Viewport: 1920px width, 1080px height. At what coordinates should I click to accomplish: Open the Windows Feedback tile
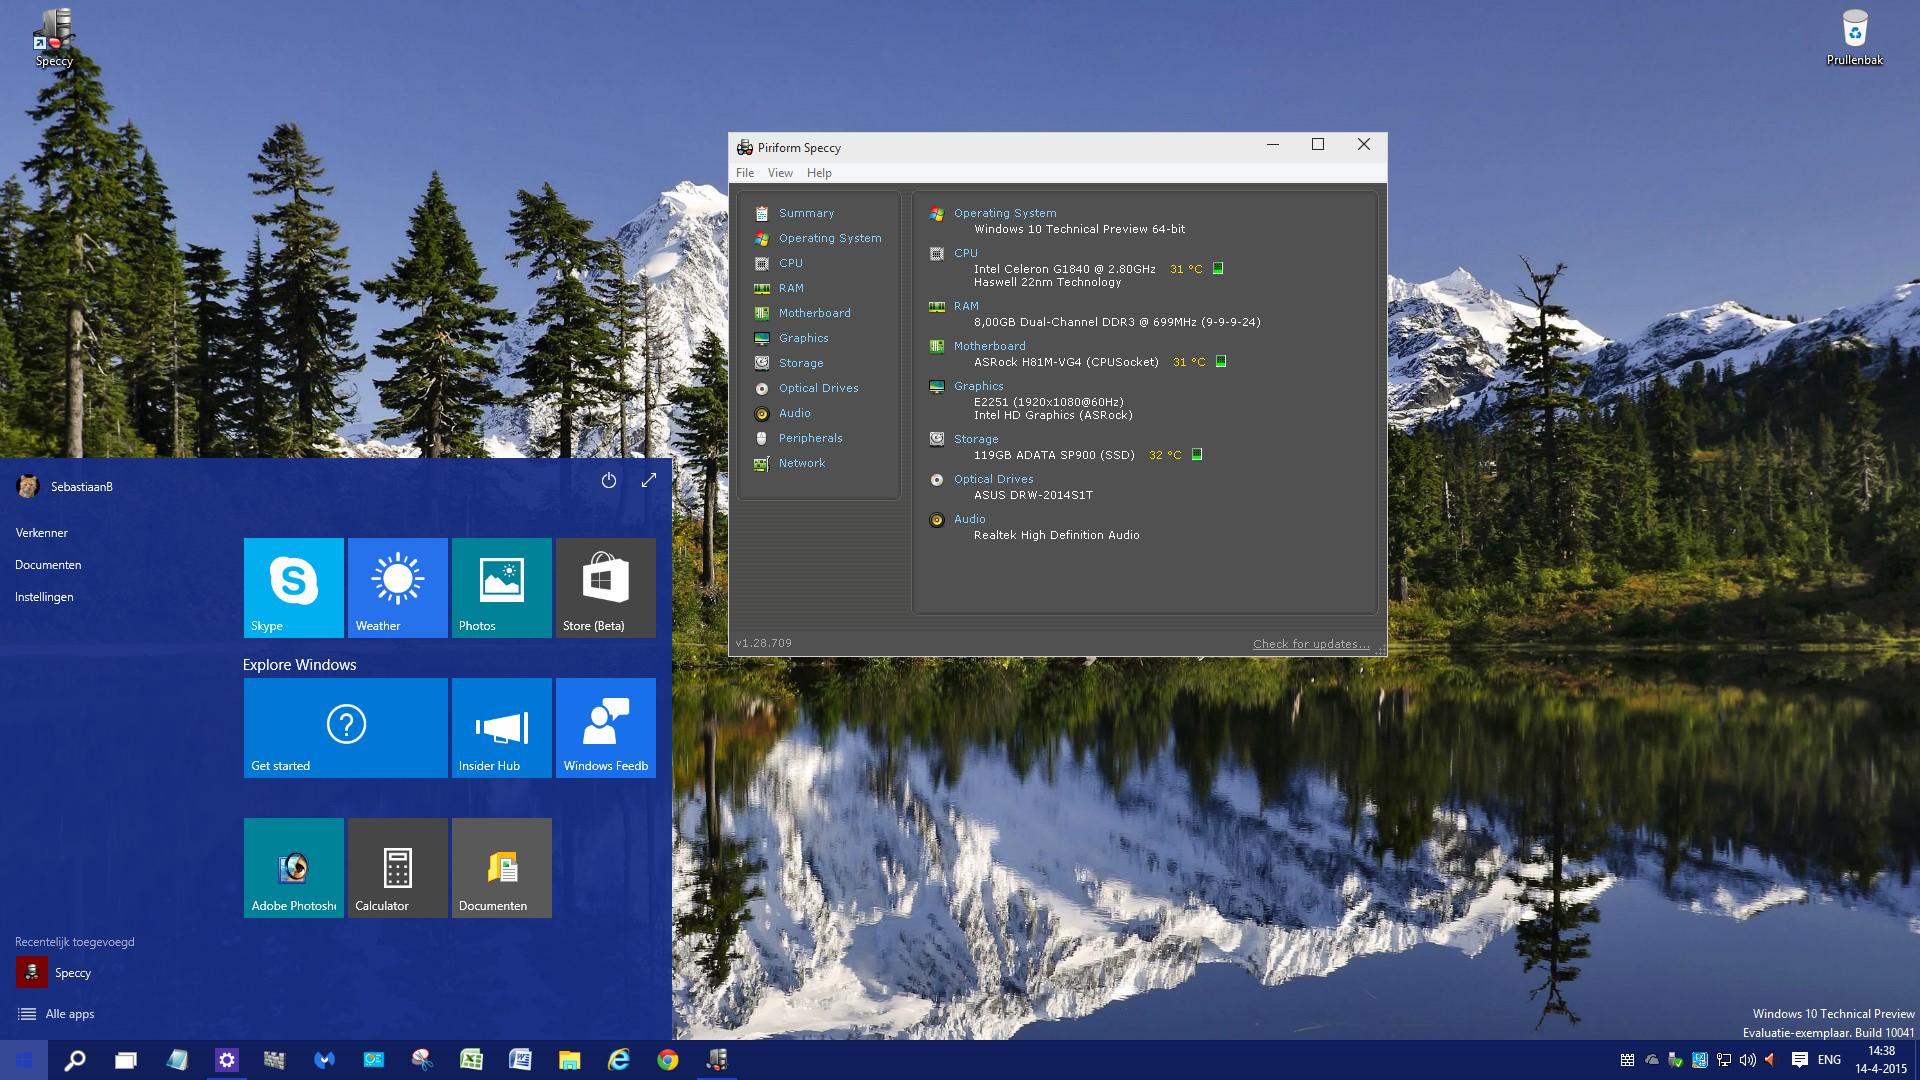(x=606, y=728)
